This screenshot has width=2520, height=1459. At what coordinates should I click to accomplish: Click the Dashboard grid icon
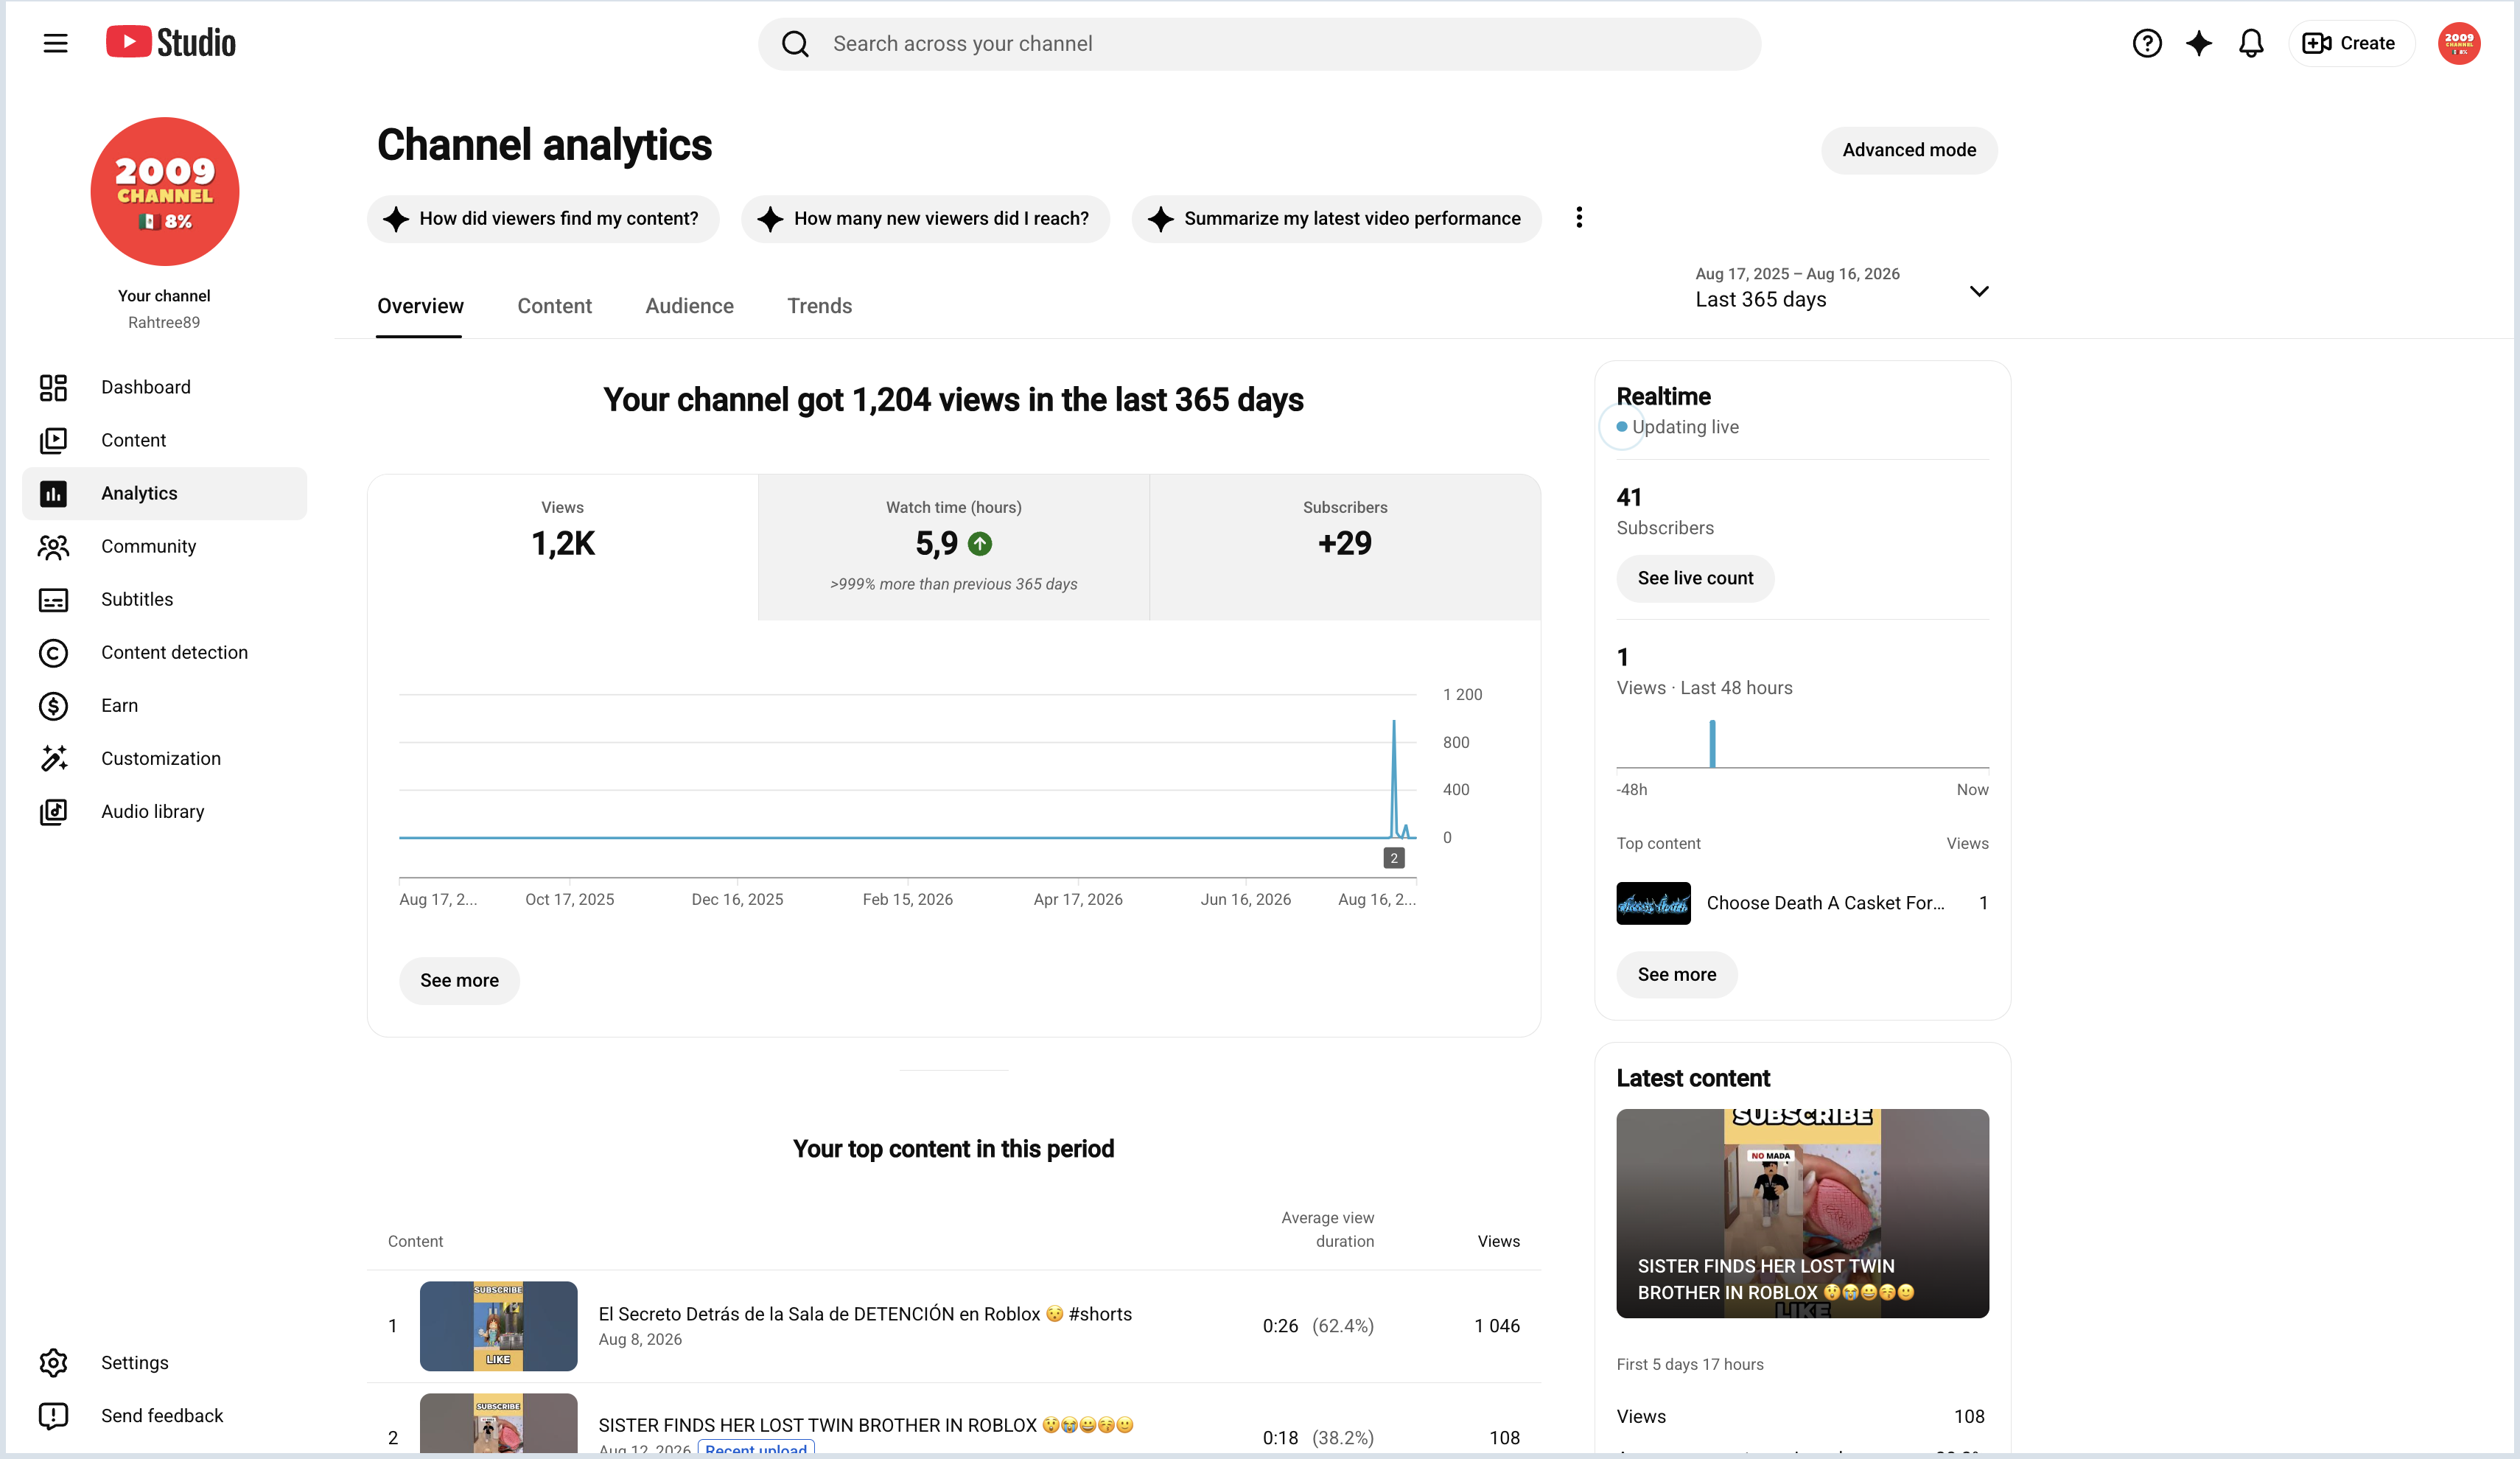point(53,387)
